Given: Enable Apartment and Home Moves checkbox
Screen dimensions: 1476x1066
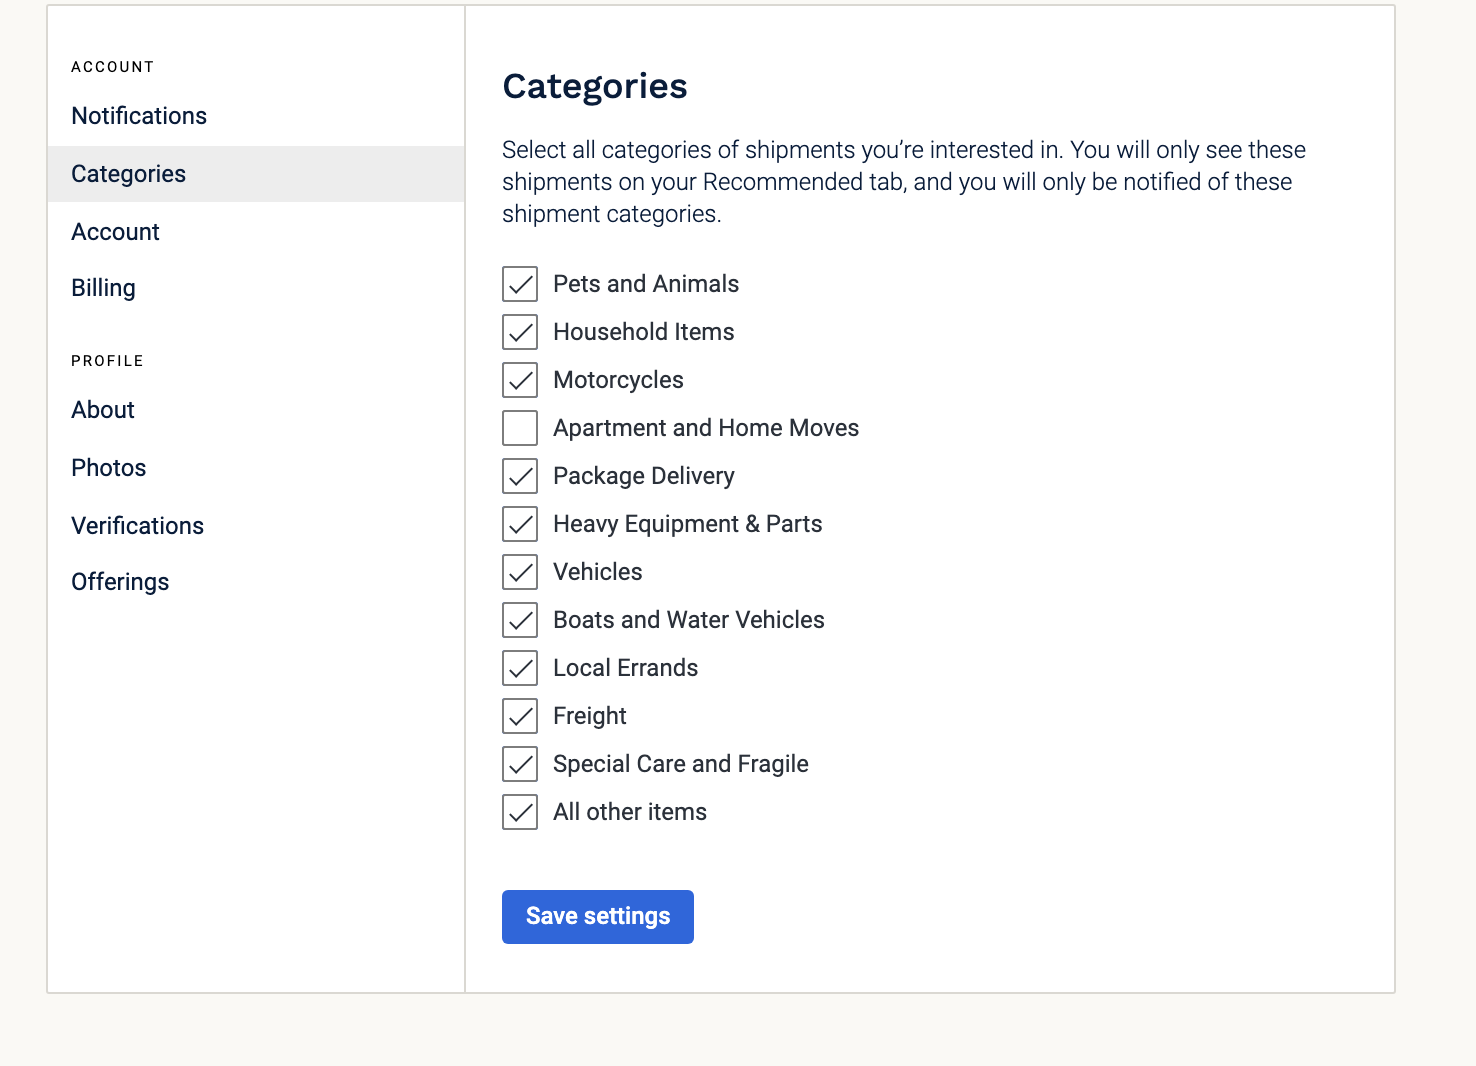Looking at the screenshot, I should (520, 428).
